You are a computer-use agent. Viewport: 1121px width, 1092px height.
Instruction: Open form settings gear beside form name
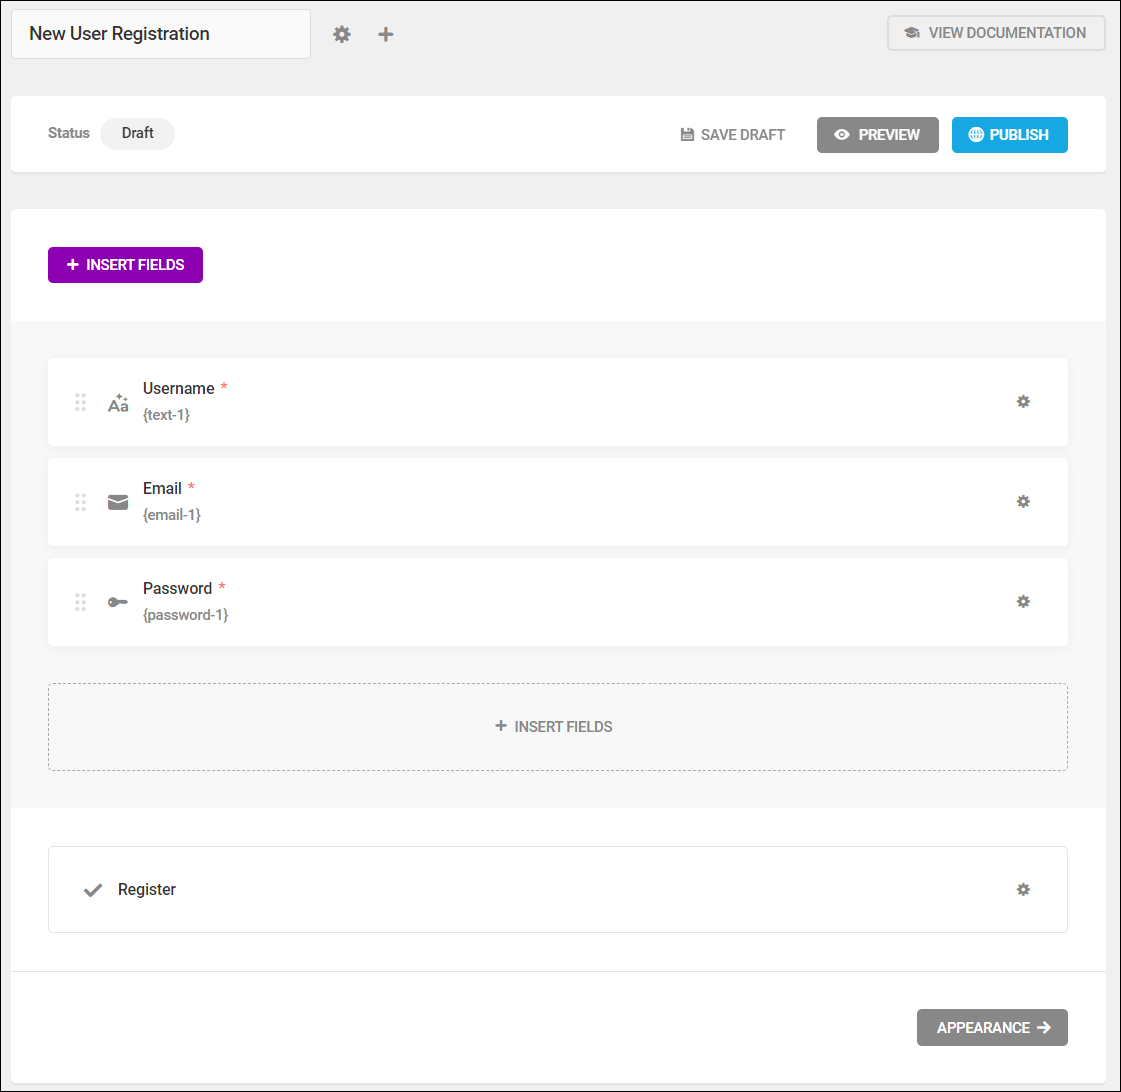(342, 34)
